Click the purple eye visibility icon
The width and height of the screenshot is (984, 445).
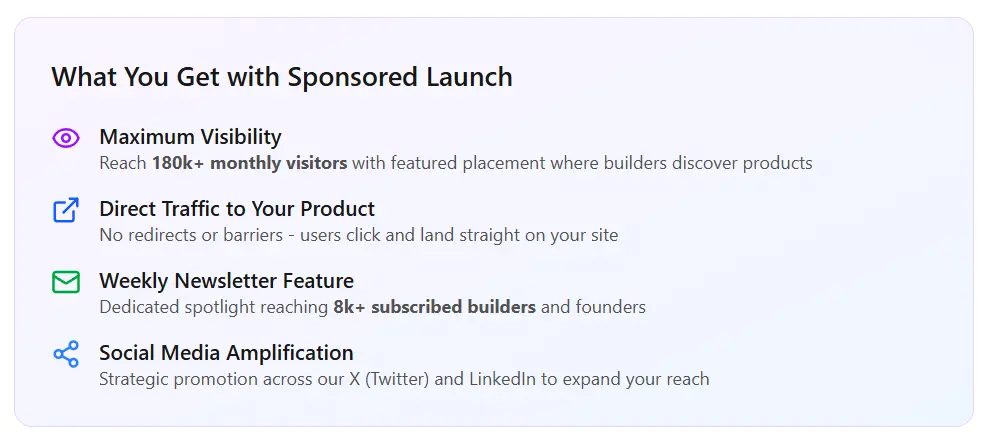pyautogui.click(x=66, y=138)
